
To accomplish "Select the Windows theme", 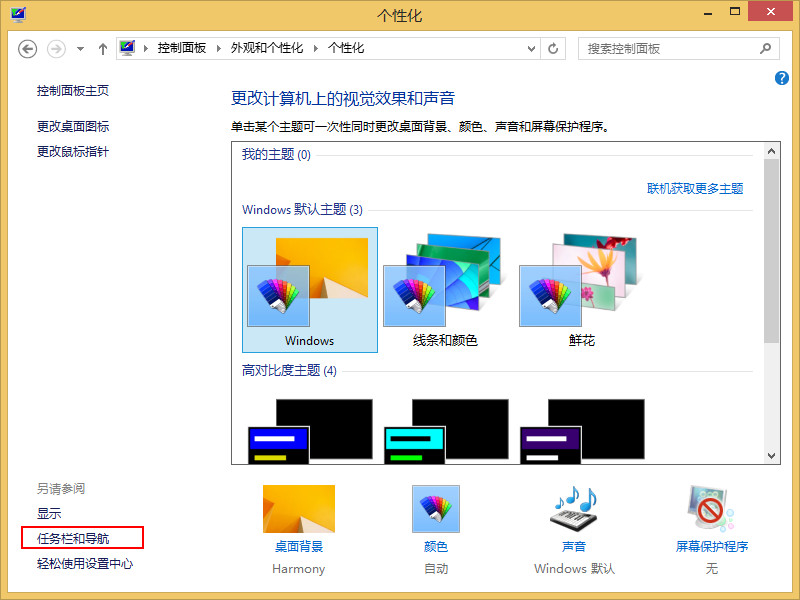I will click(310, 290).
